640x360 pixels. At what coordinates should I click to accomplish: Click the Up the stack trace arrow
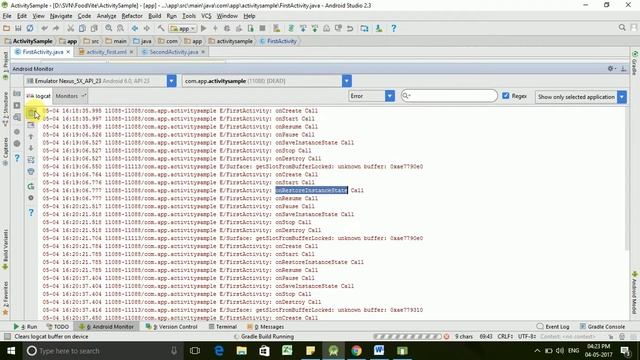point(31,137)
